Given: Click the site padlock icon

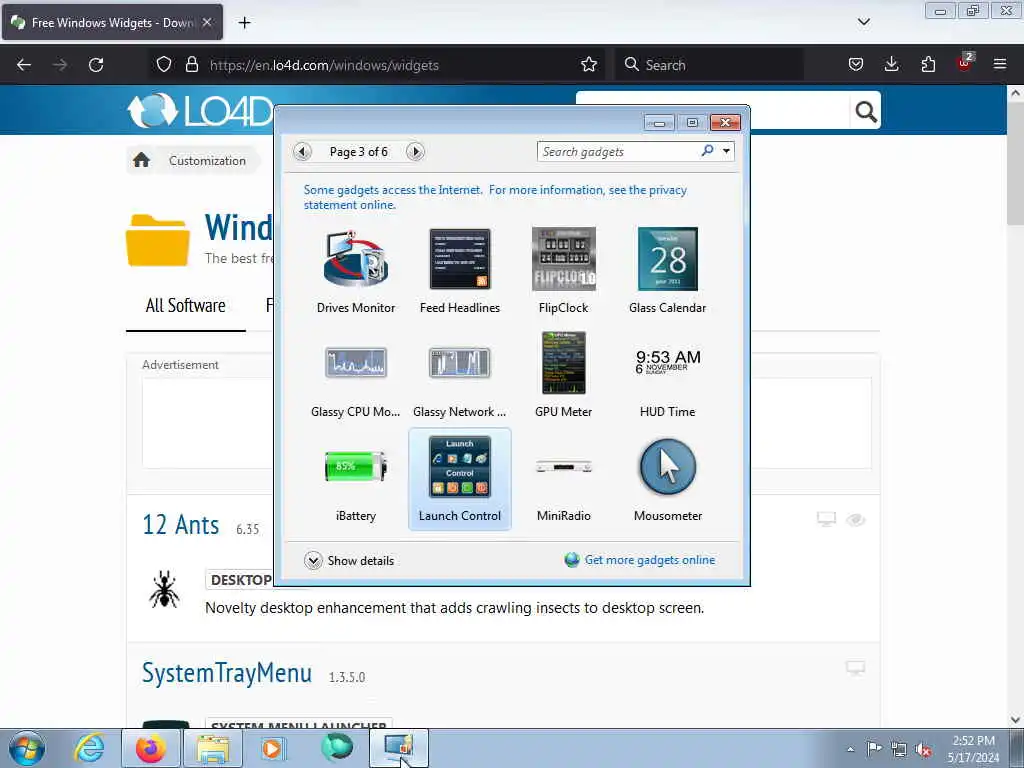Looking at the screenshot, I should point(191,65).
